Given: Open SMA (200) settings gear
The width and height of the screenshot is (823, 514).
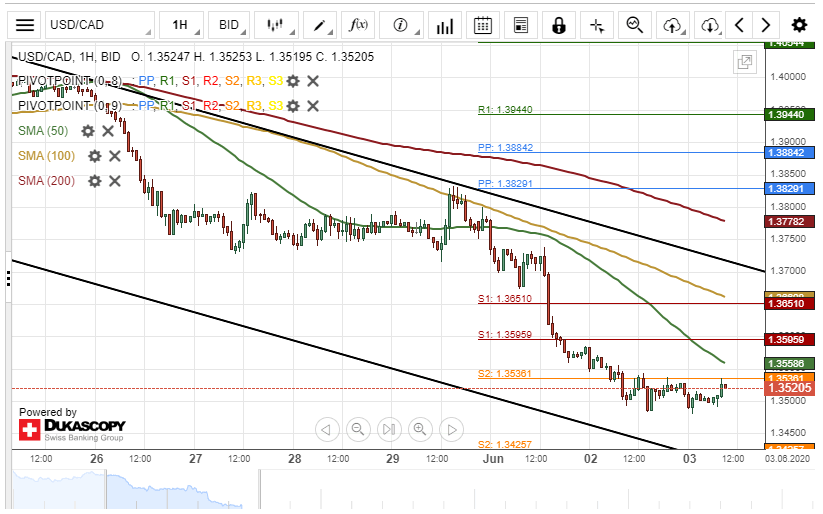Looking at the screenshot, I should (94, 181).
